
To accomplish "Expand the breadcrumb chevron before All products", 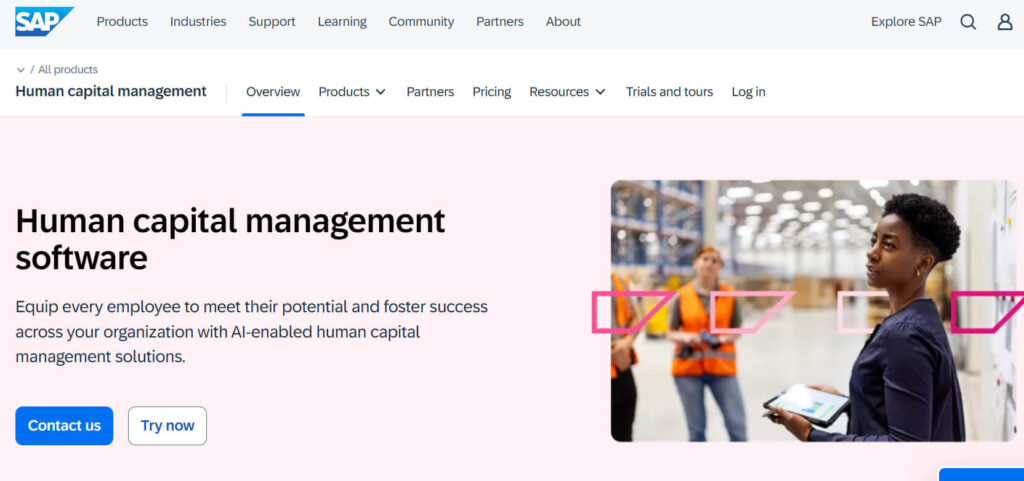I will click(21, 70).
